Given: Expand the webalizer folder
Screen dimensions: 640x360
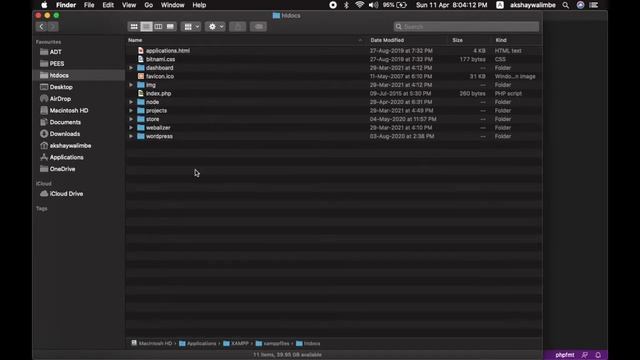Looking at the screenshot, I should (131, 128).
